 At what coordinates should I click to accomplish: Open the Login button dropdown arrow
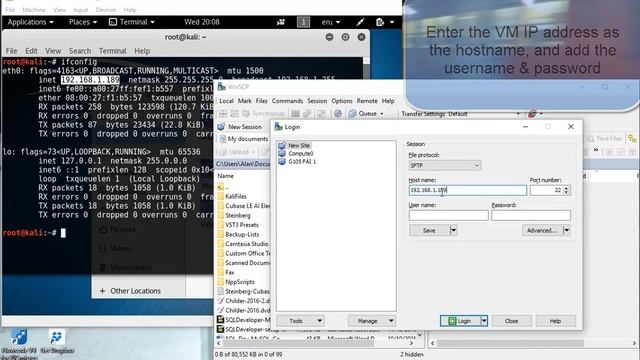tap(484, 321)
